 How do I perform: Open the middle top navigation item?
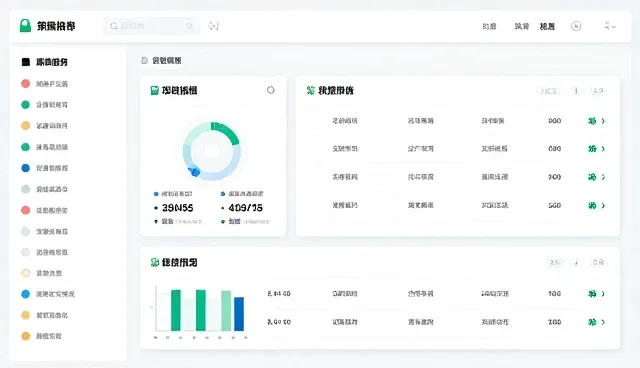(x=522, y=27)
